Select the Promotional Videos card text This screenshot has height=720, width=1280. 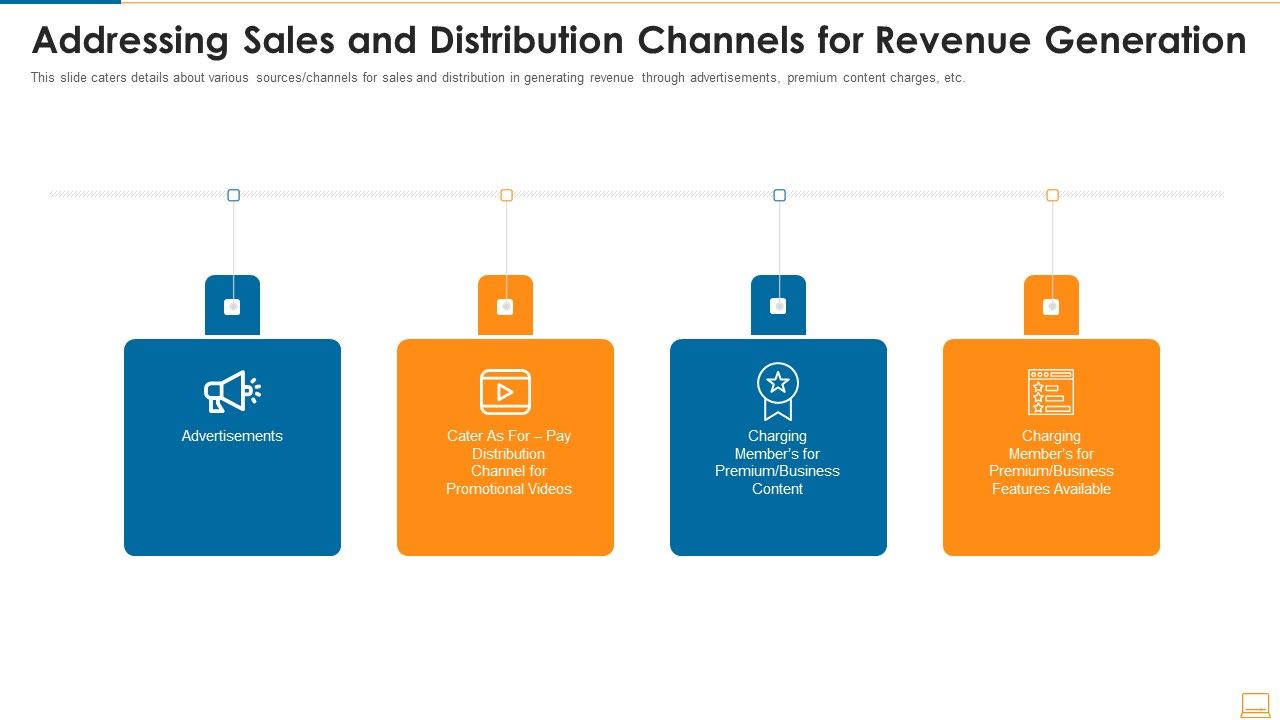click(509, 462)
